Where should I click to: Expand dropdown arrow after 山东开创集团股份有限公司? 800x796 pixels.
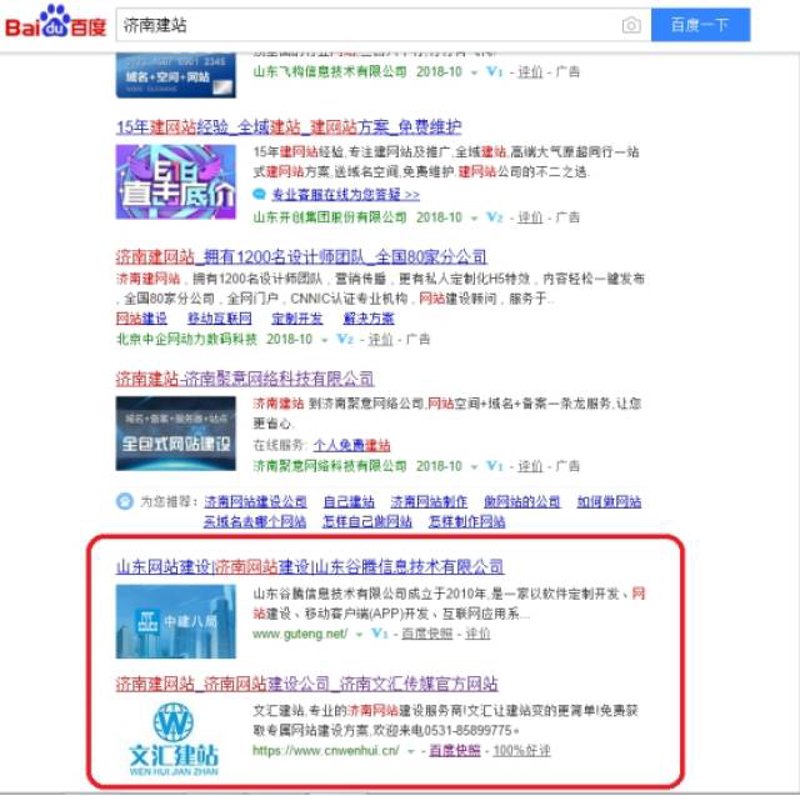click(473, 218)
